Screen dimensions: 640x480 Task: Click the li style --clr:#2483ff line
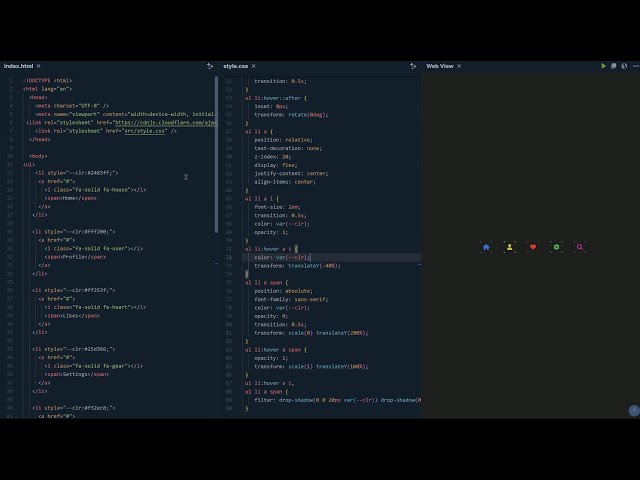pyautogui.click(x=77, y=173)
